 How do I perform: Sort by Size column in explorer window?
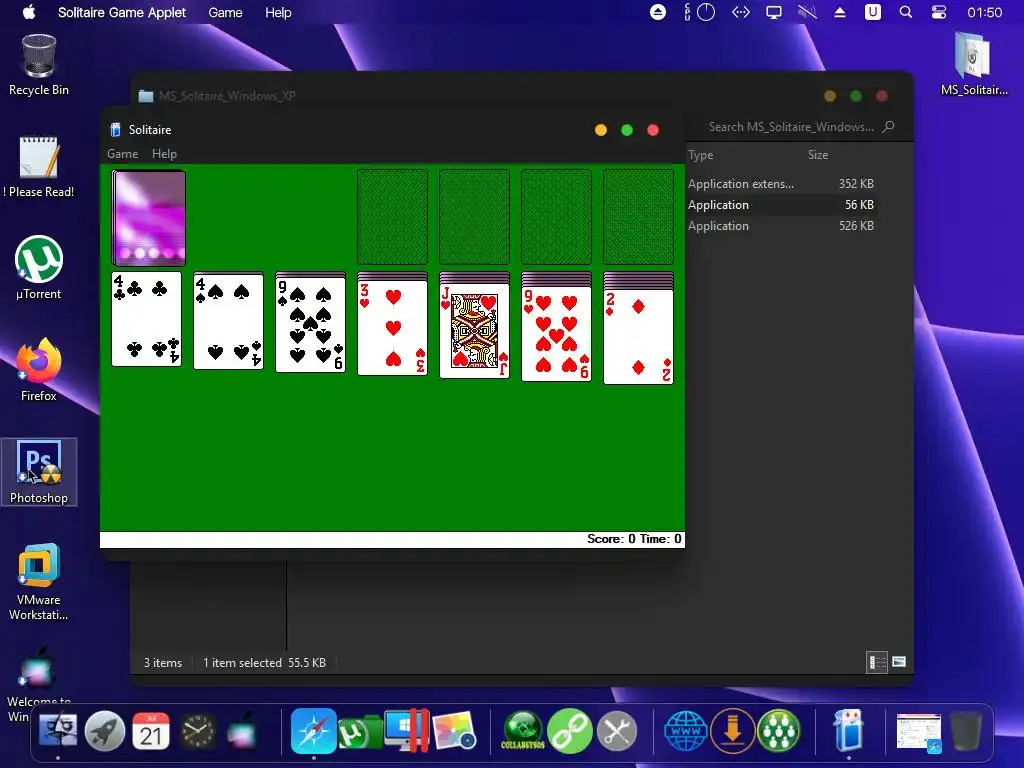(818, 155)
